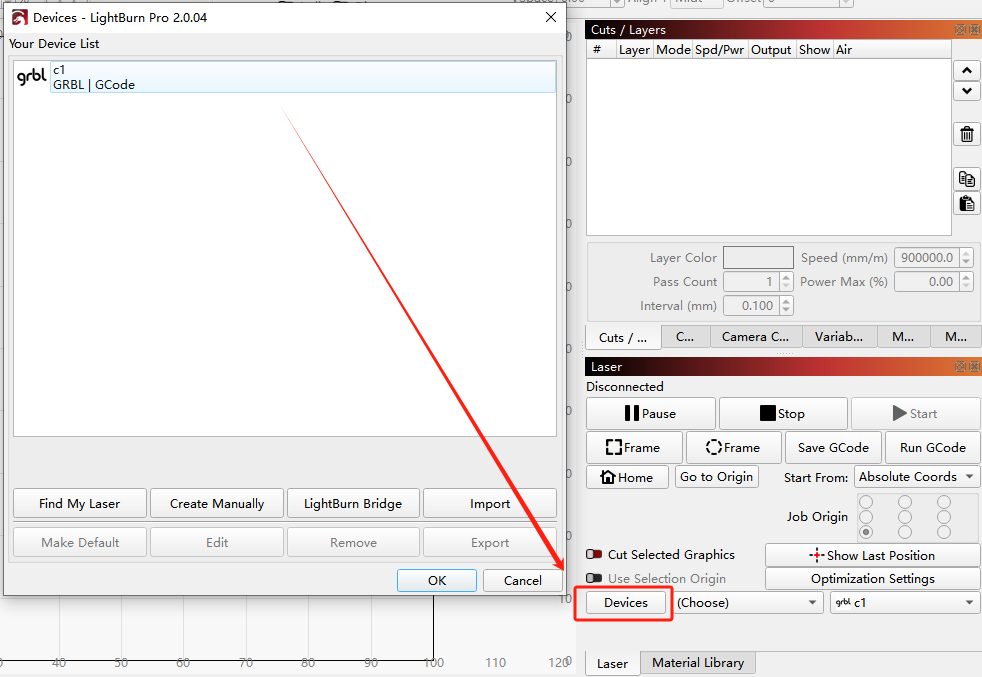This screenshot has width=982, height=677.
Task: Click LightBurn Bridge button
Action: [x=353, y=504]
